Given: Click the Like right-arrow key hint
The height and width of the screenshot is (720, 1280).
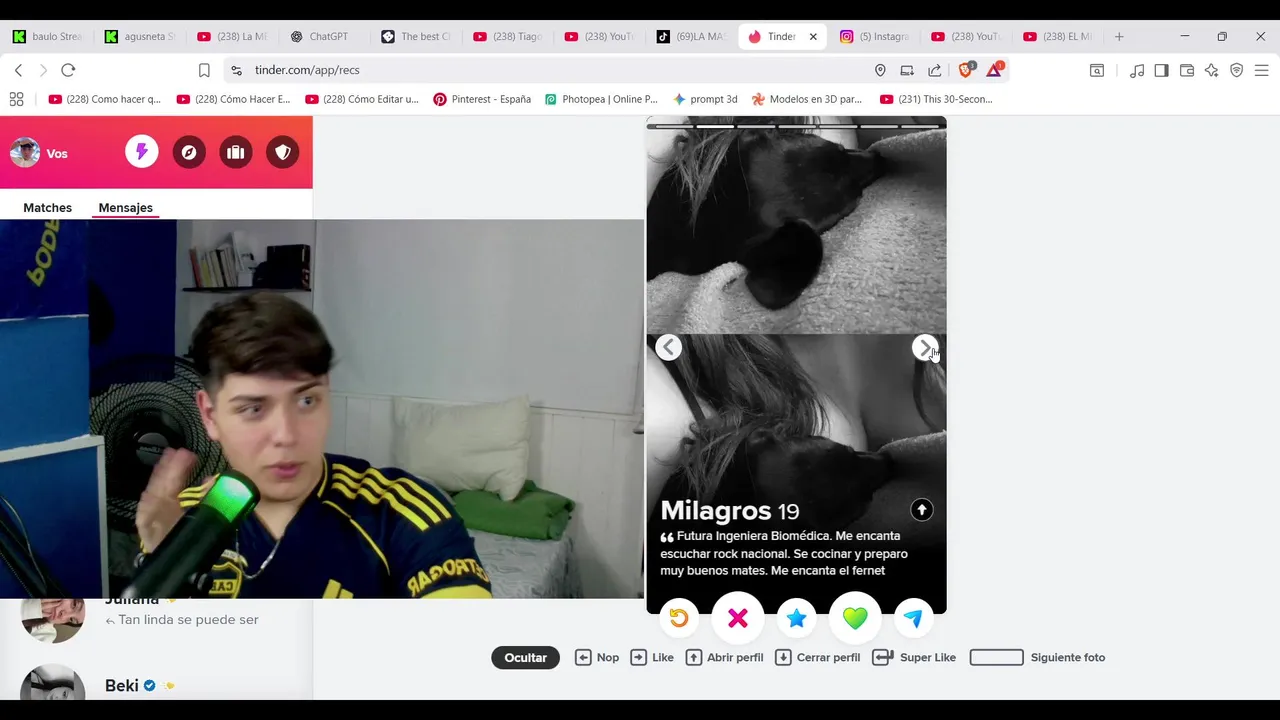Looking at the screenshot, I should click(652, 657).
